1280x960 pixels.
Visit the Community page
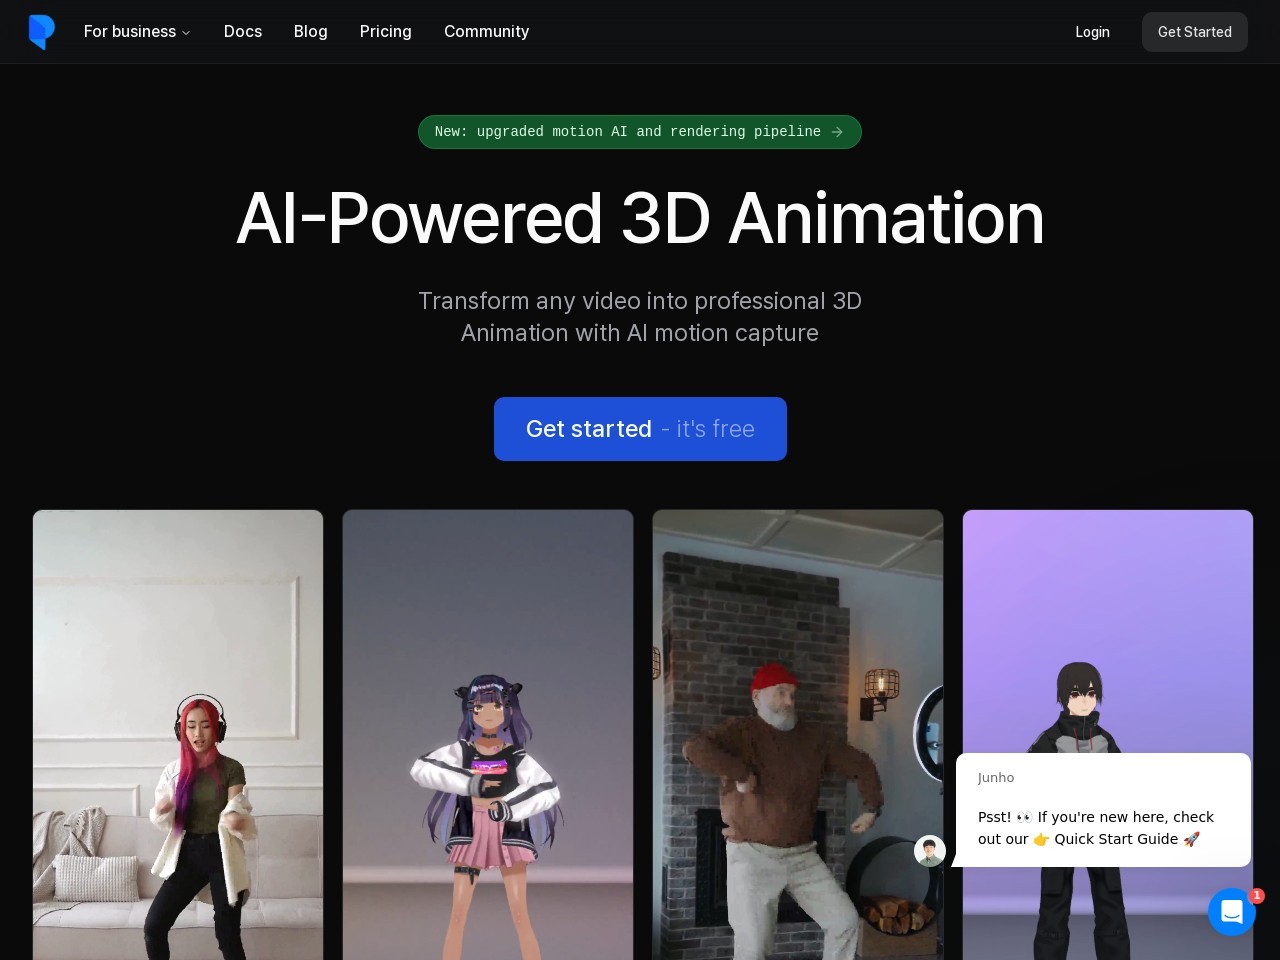486,32
